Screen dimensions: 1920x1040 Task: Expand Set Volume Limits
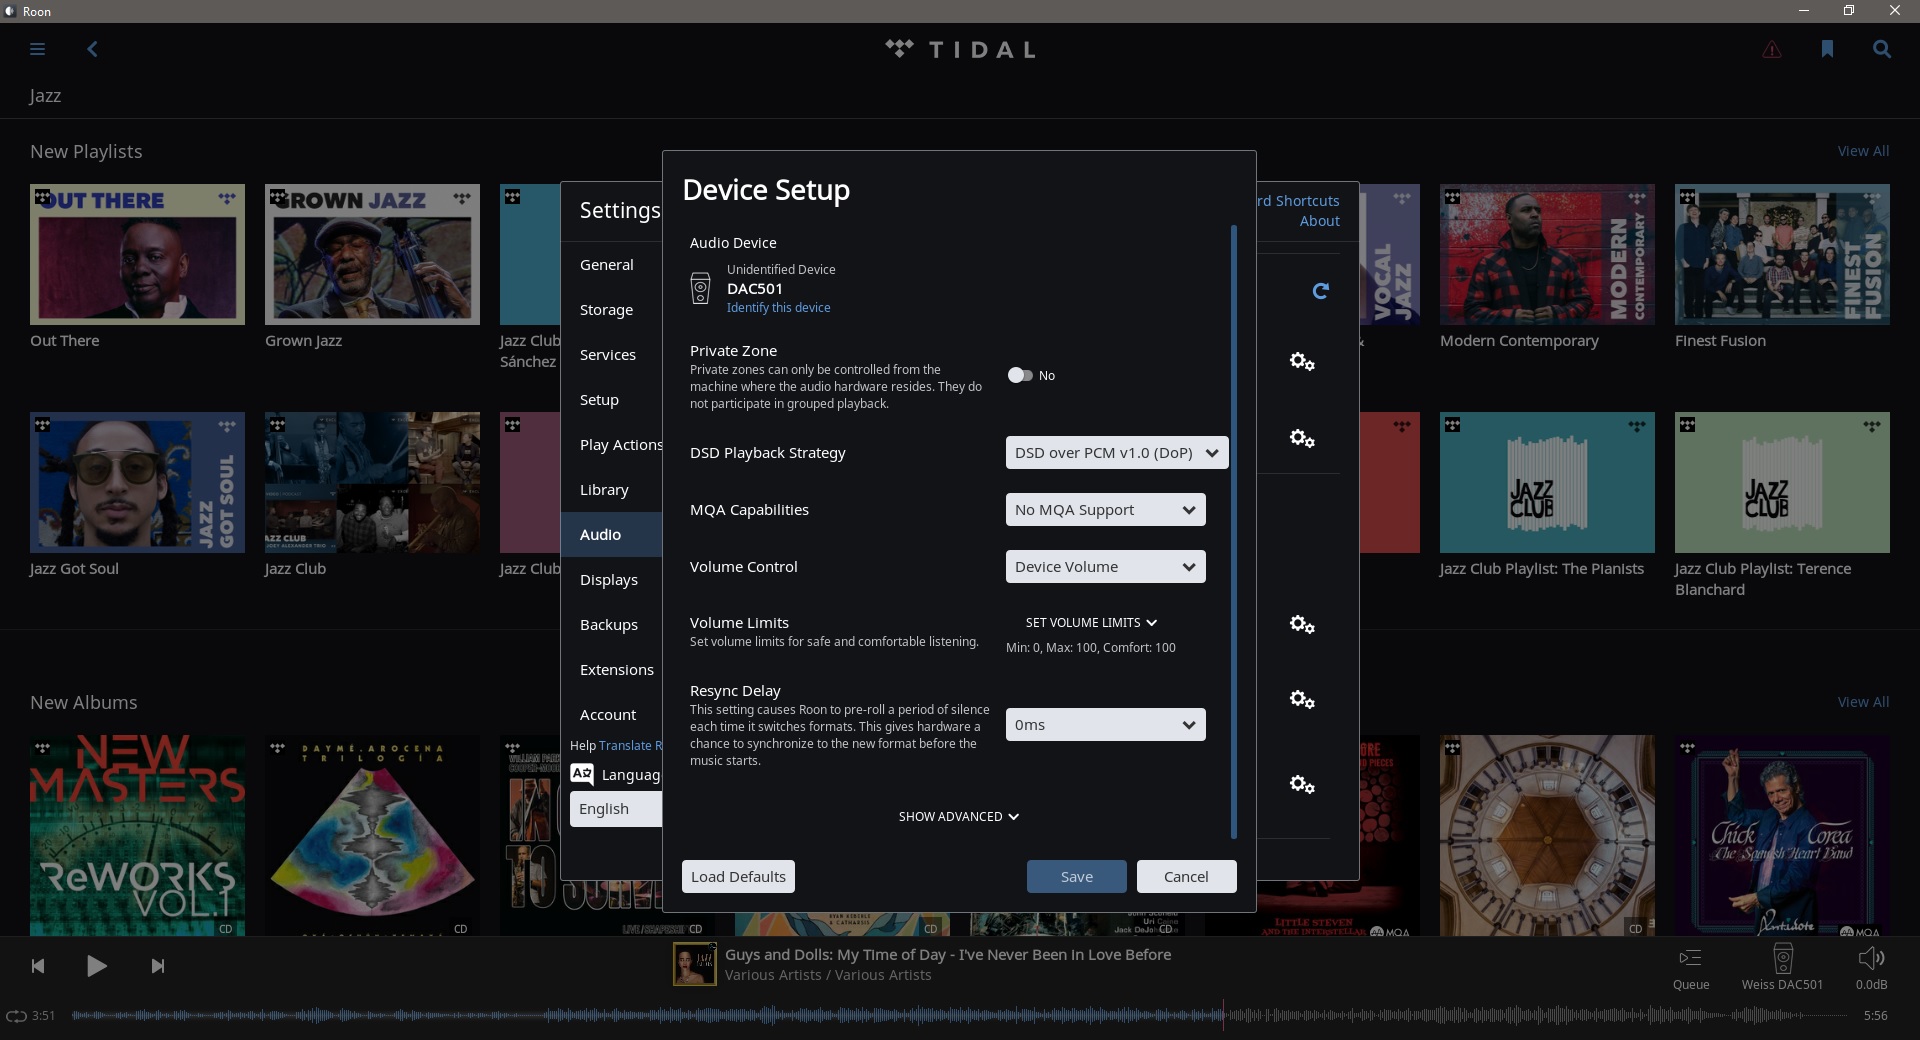tap(1091, 623)
